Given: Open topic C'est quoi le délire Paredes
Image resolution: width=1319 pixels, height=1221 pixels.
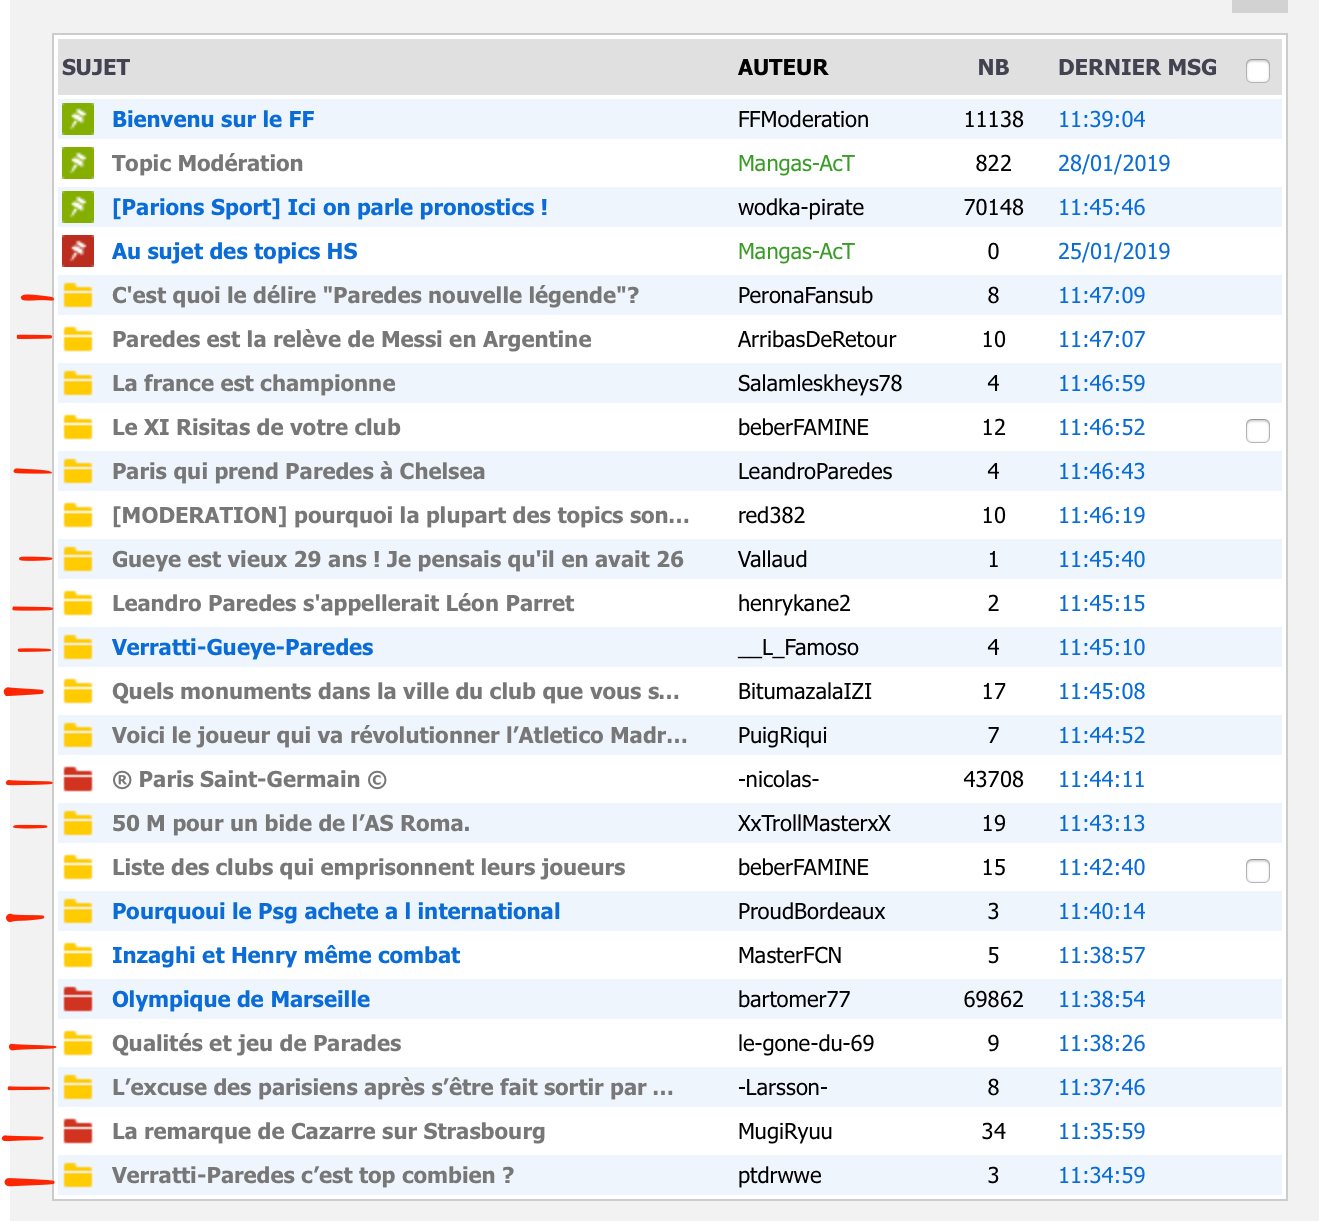Looking at the screenshot, I should pos(375,295).
